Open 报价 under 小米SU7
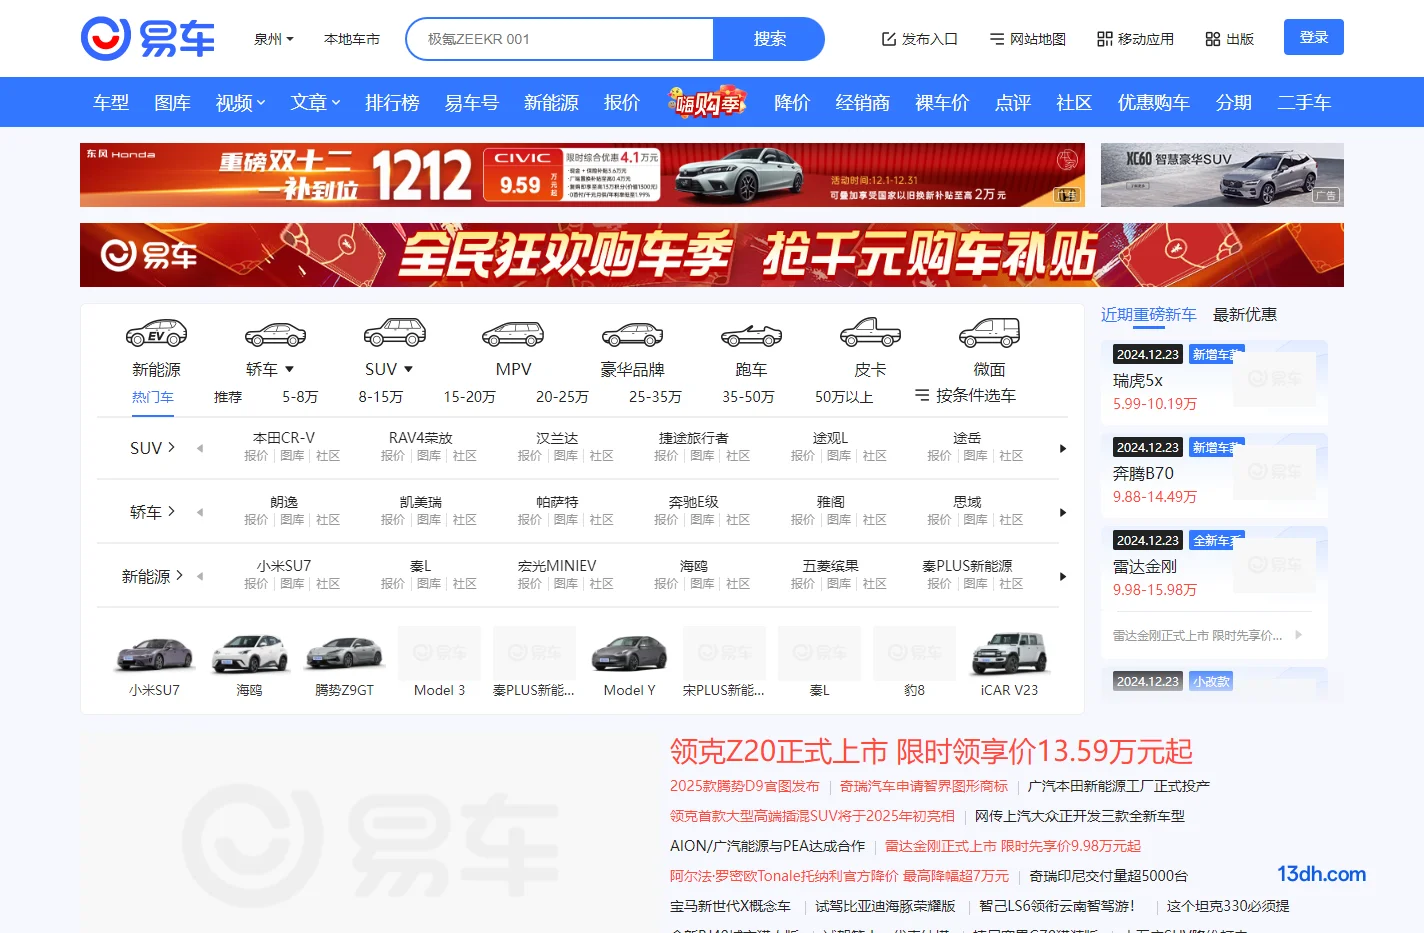1424x933 pixels. [x=256, y=584]
